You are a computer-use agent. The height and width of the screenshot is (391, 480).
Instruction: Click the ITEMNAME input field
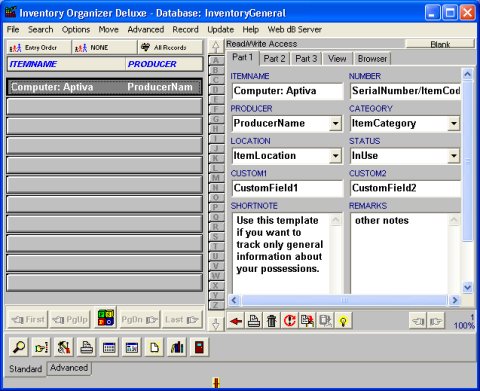tap(287, 91)
